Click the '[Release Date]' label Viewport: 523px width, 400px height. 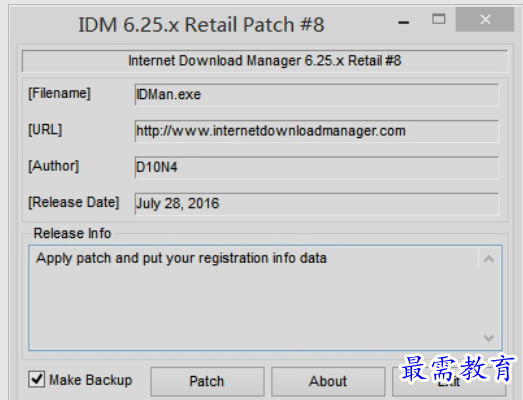pos(74,202)
